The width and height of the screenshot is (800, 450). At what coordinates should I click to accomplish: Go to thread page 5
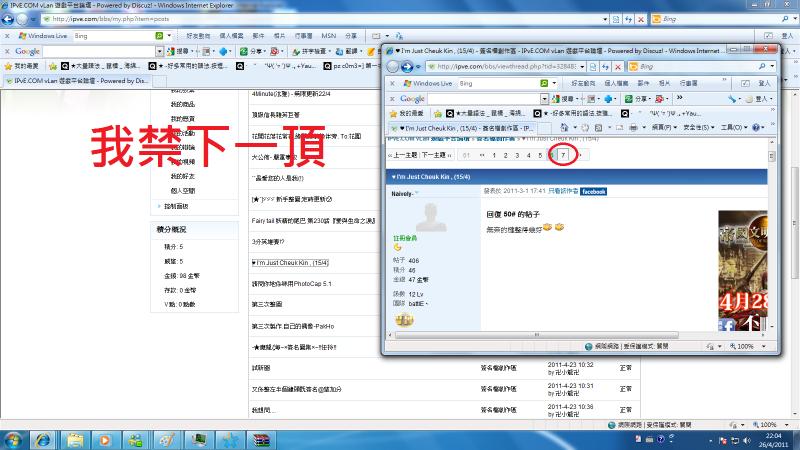click(540, 155)
